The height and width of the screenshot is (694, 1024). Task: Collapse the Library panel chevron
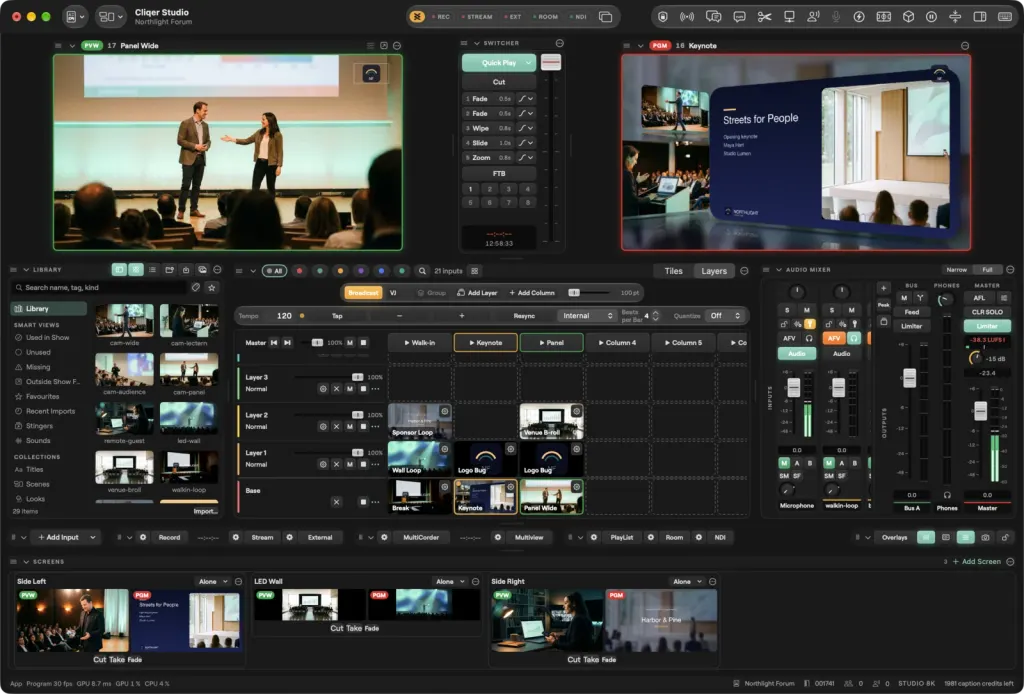point(26,270)
